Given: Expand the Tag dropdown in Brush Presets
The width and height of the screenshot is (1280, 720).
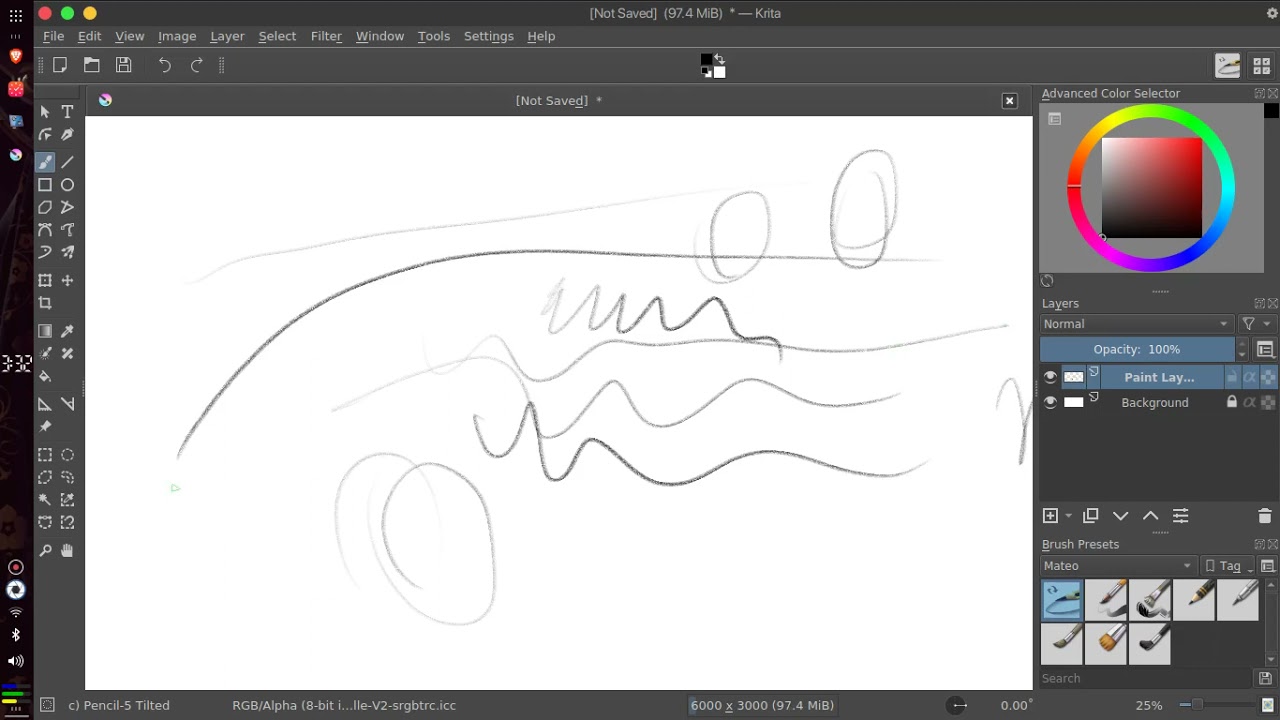Looking at the screenshot, I should pos(1229,566).
